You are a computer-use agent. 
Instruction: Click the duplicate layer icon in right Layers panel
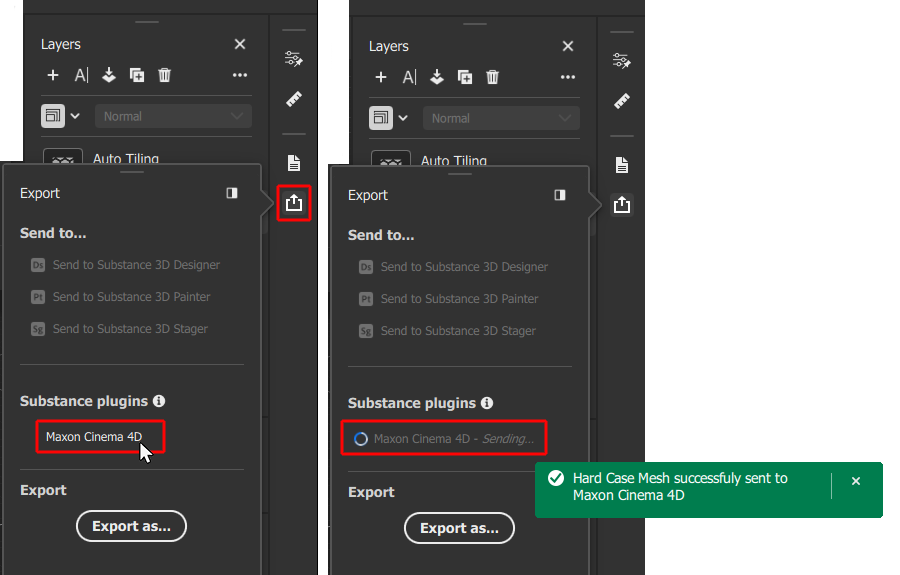pyautogui.click(x=465, y=77)
